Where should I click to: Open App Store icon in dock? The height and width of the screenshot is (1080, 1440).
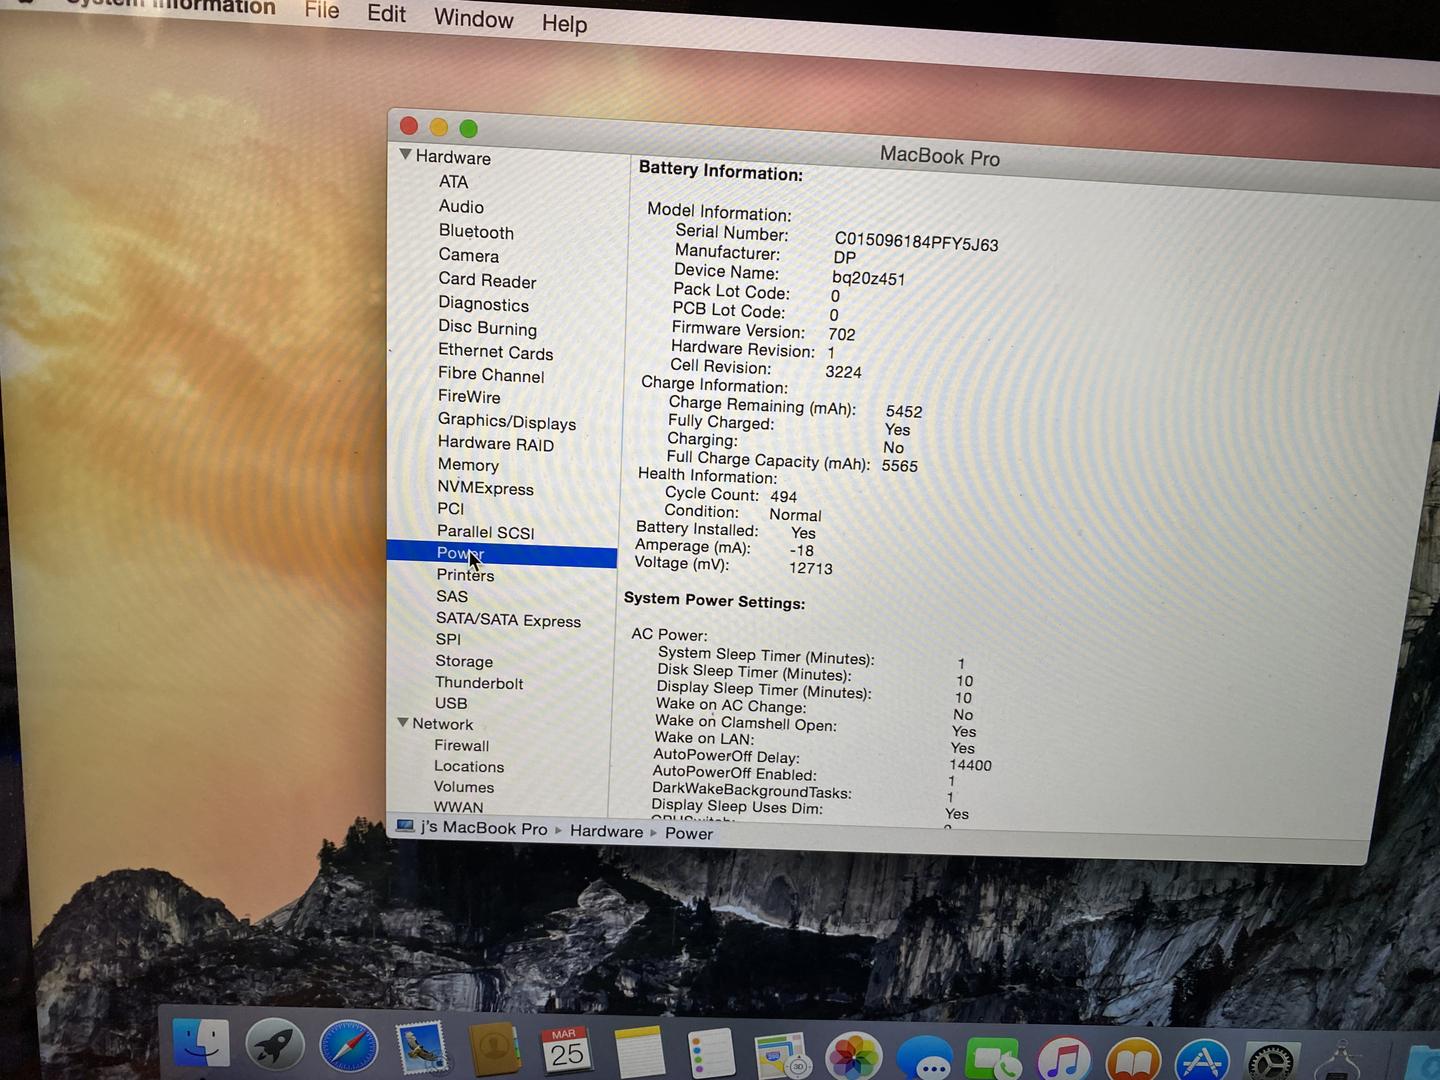click(x=1202, y=1062)
